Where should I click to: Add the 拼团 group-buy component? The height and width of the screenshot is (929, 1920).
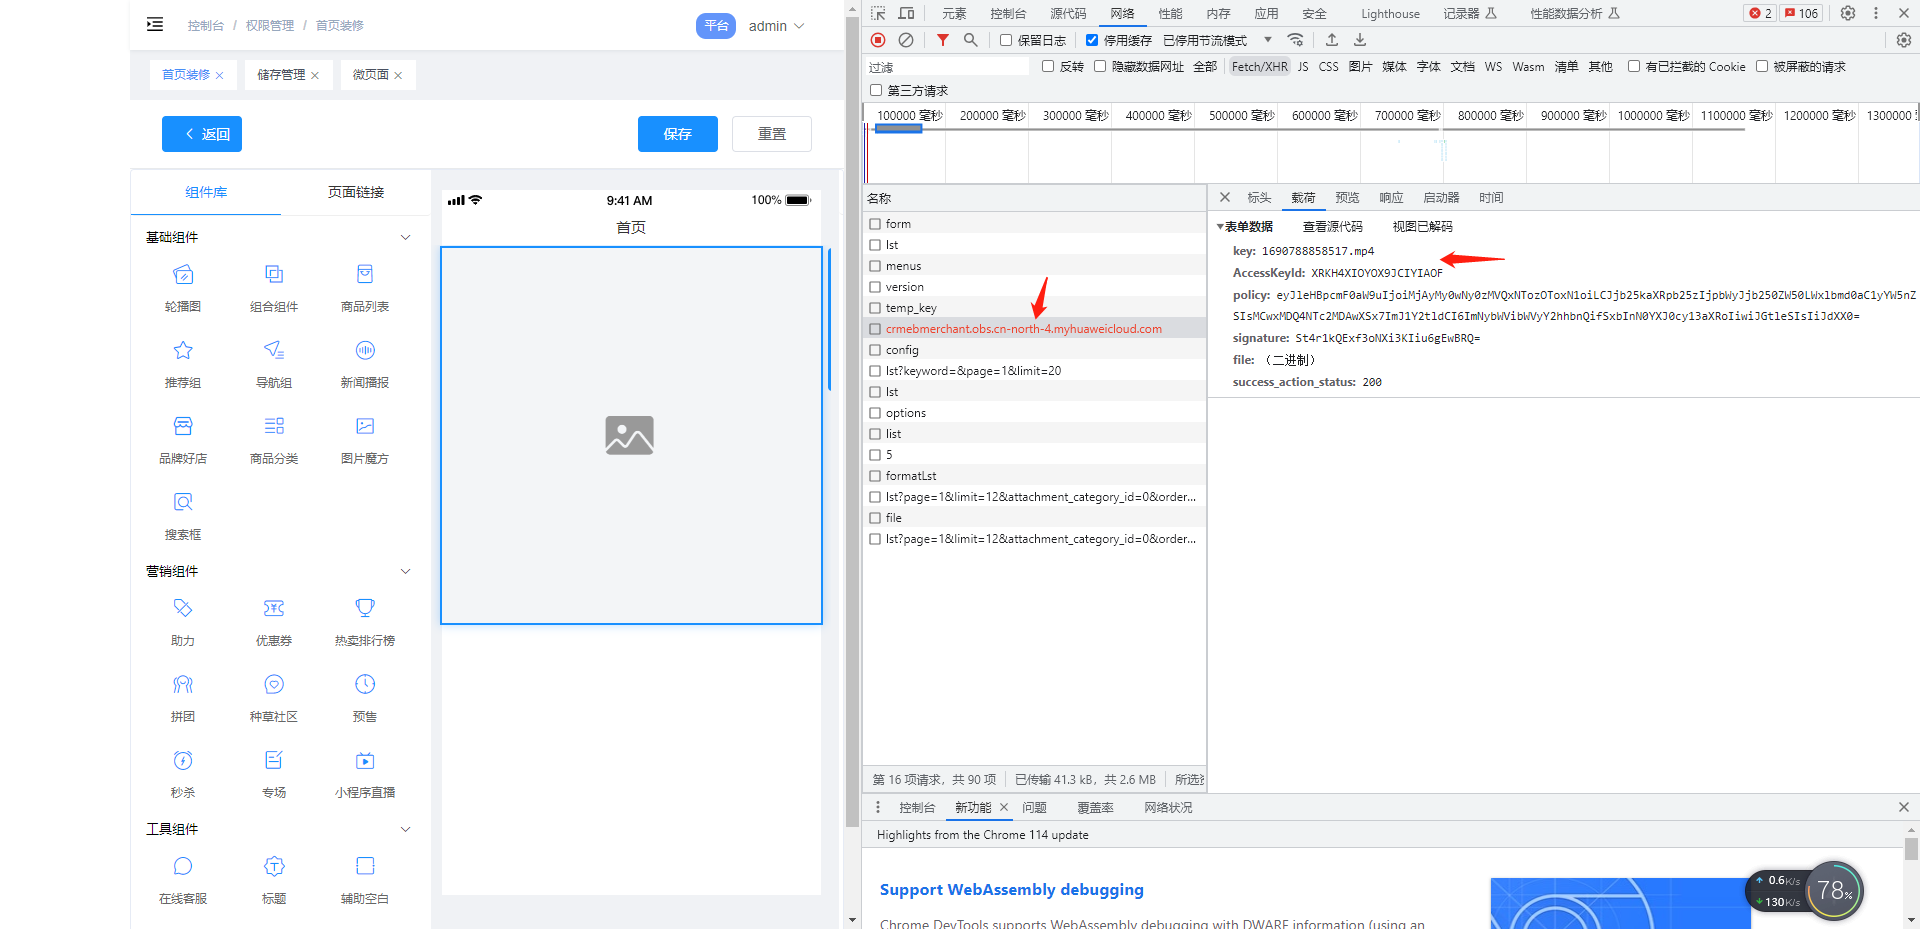(183, 697)
